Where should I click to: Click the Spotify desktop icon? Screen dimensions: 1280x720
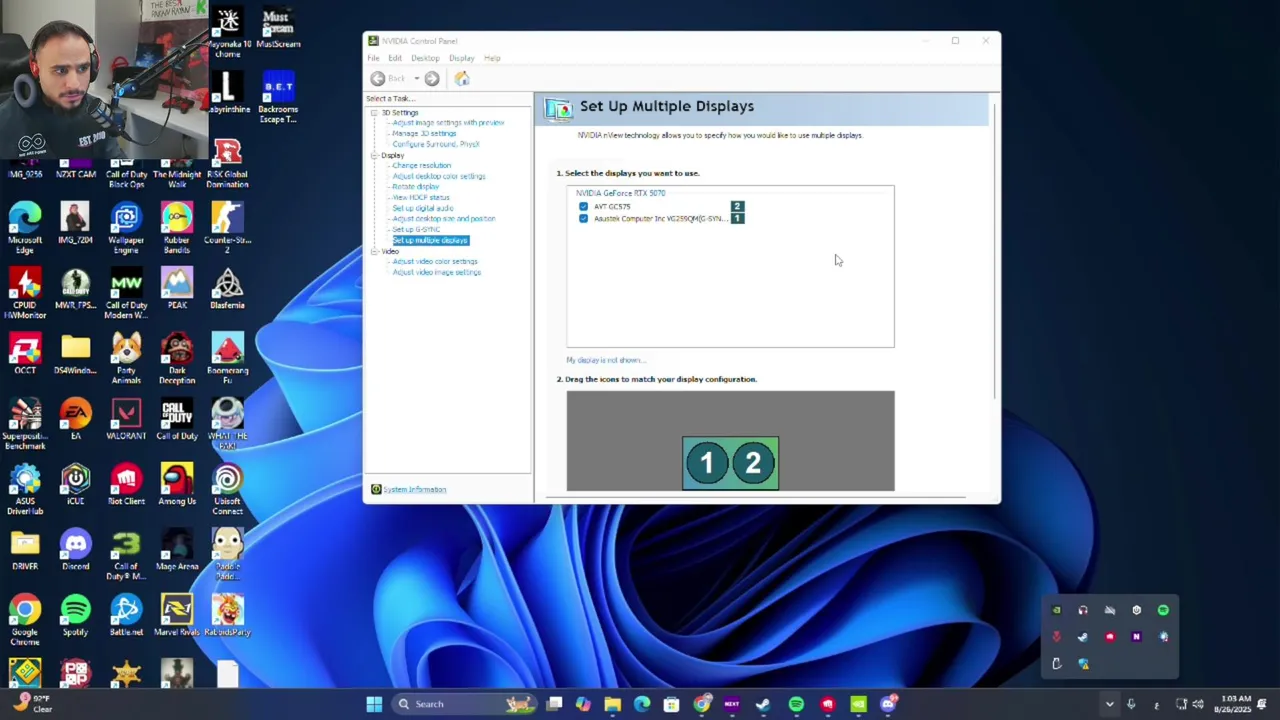coord(76,615)
